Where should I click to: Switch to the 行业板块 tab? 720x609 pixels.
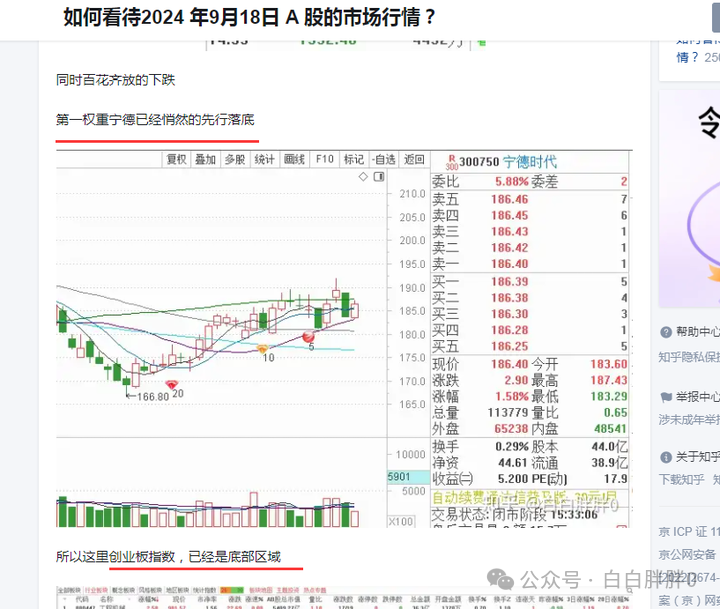(96, 590)
